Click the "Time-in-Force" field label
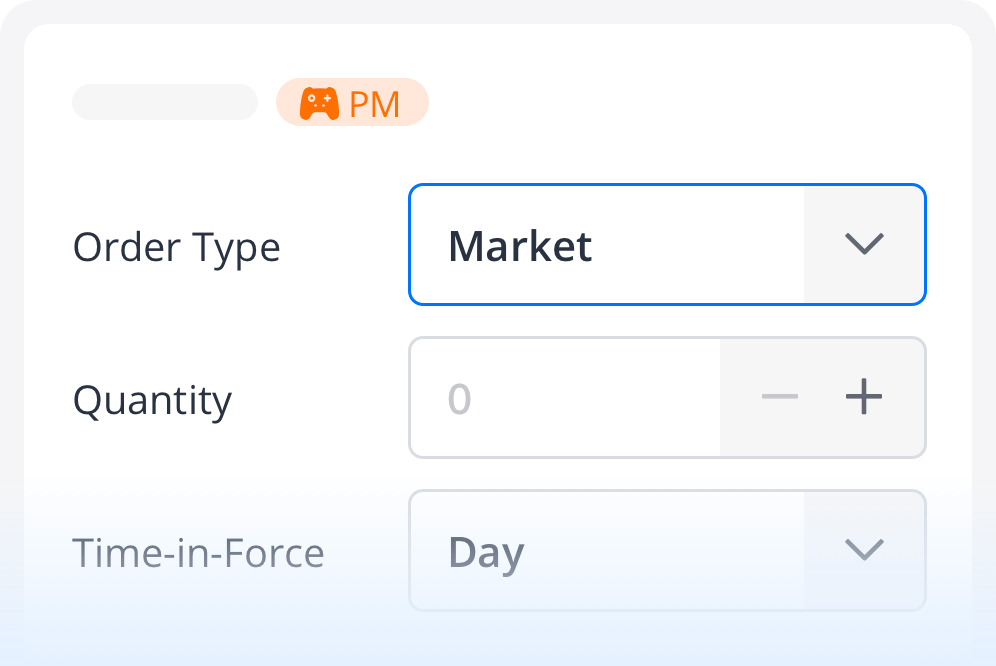996x666 pixels. (198, 553)
